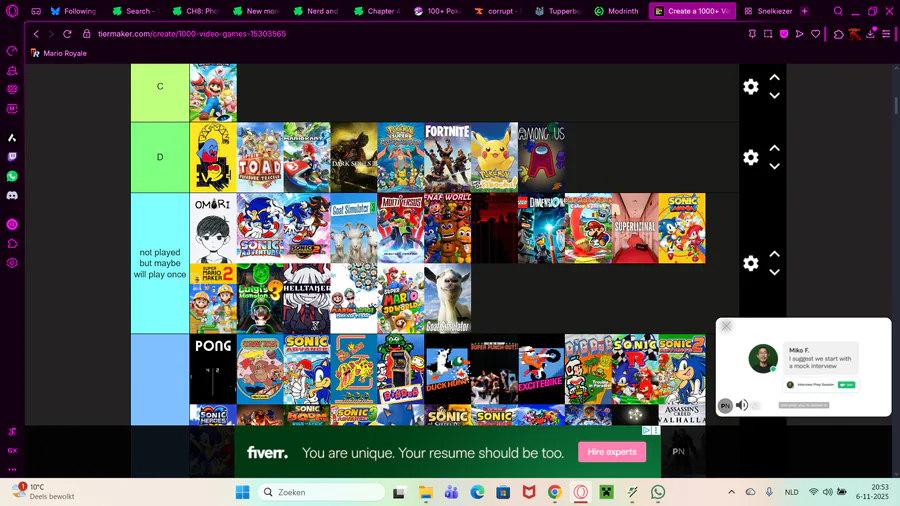Open Mario Royale bookmark
Image resolution: width=900 pixels, height=506 pixels.
pos(59,53)
